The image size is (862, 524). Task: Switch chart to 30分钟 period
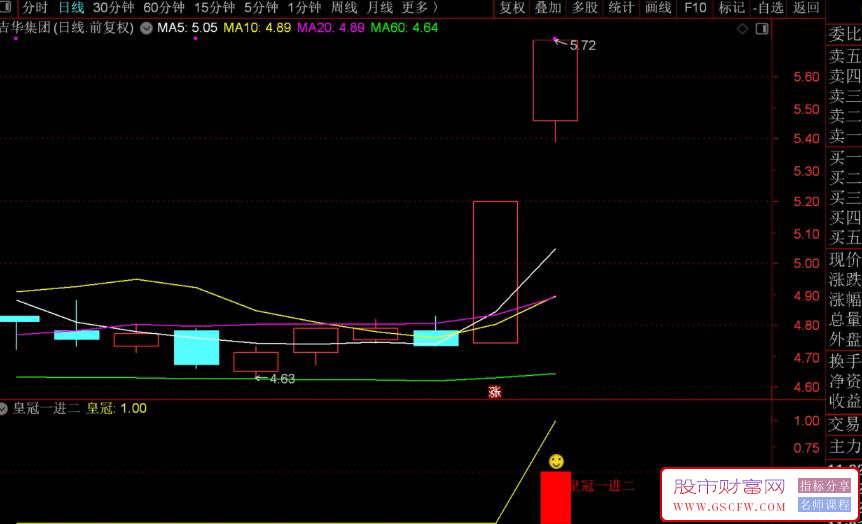point(114,8)
